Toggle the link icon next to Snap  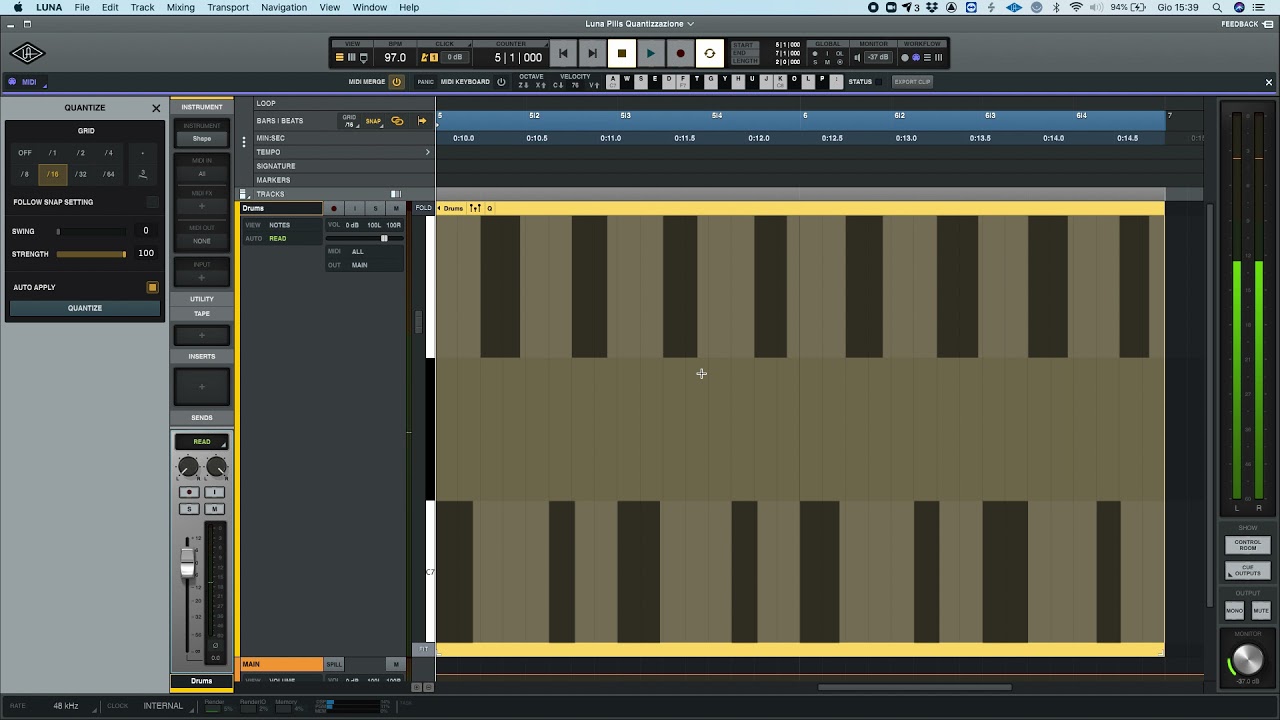[397, 121]
